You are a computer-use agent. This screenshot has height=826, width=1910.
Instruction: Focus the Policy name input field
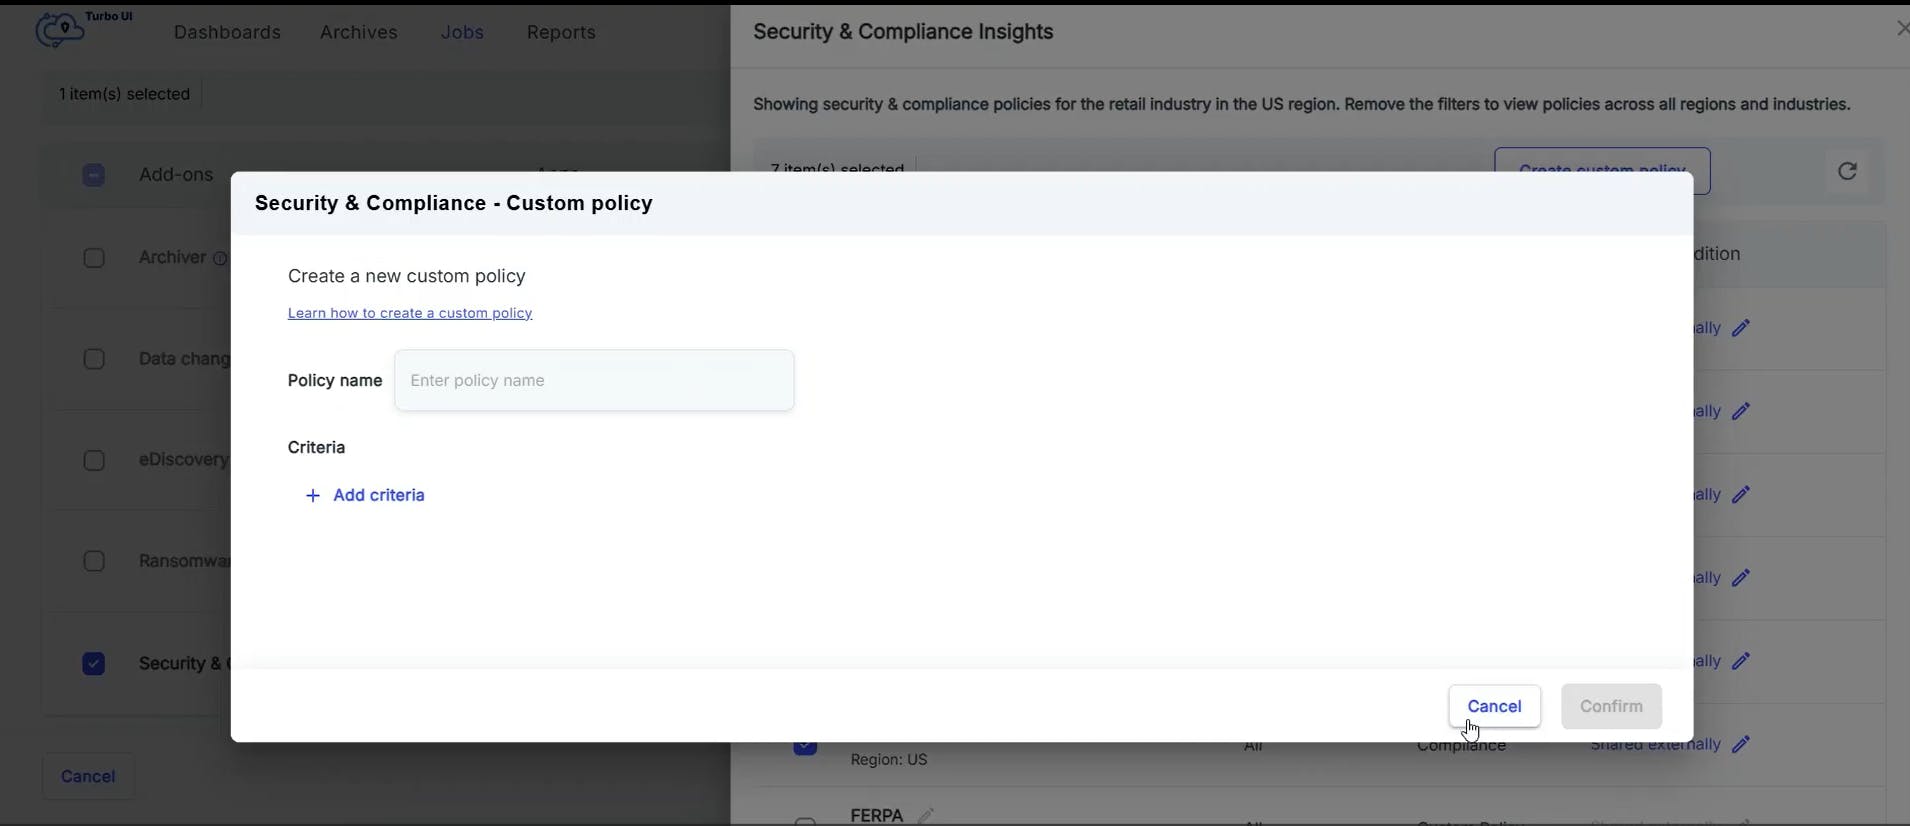[595, 380]
